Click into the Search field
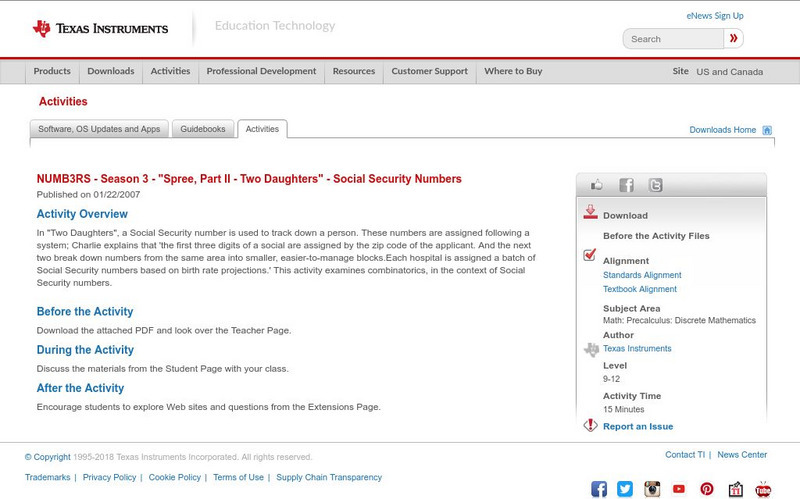Image resolution: width=800 pixels, height=499 pixels. [x=673, y=39]
